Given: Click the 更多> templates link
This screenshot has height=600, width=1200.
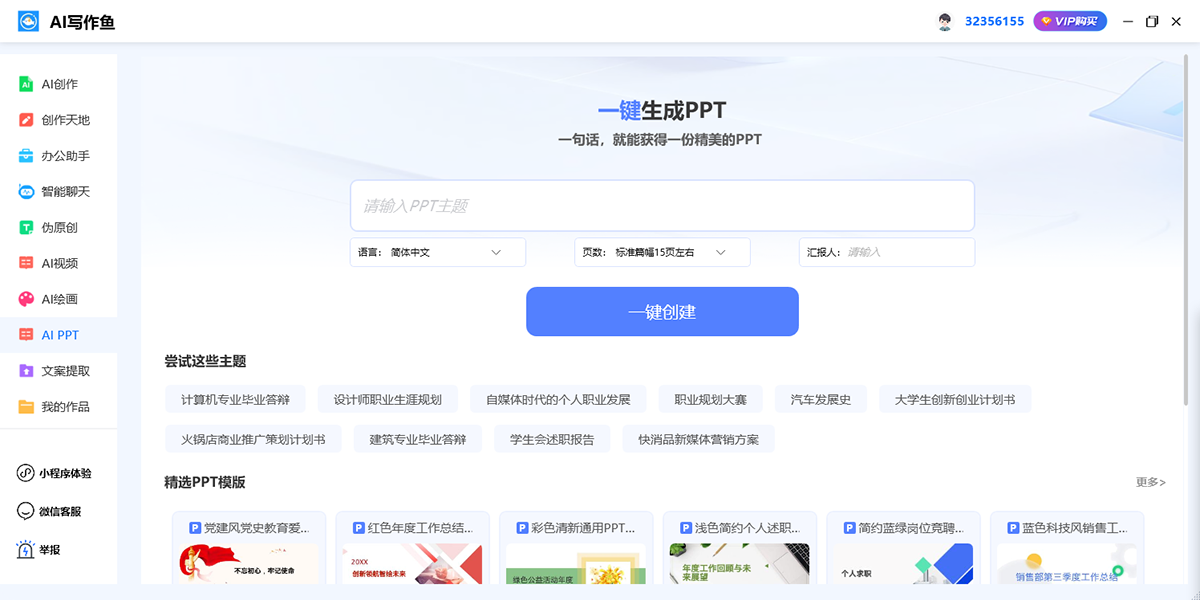Looking at the screenshot, I should tap(1151, 483).
